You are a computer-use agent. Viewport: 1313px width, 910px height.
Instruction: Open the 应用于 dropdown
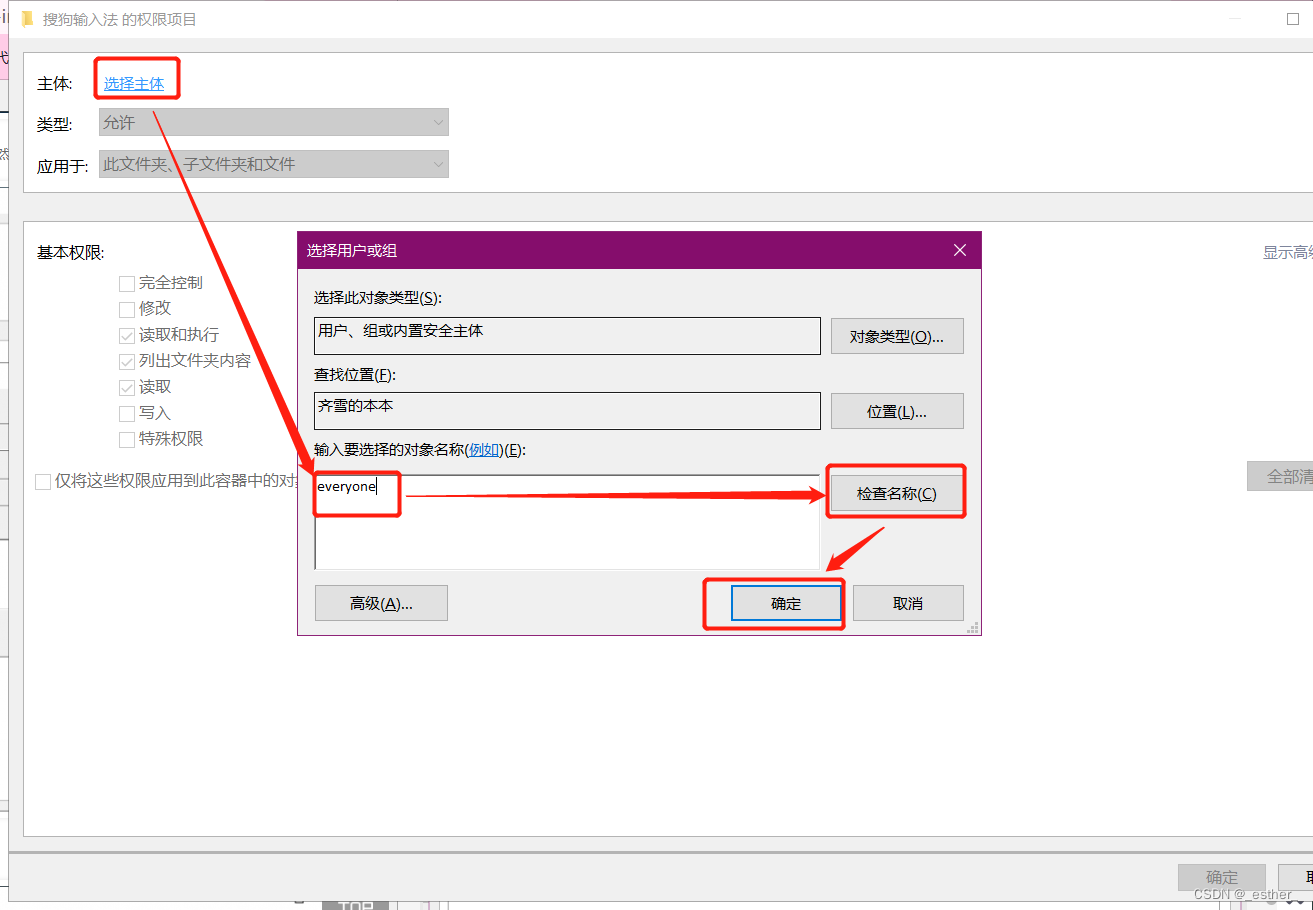(x=274, y=164)
